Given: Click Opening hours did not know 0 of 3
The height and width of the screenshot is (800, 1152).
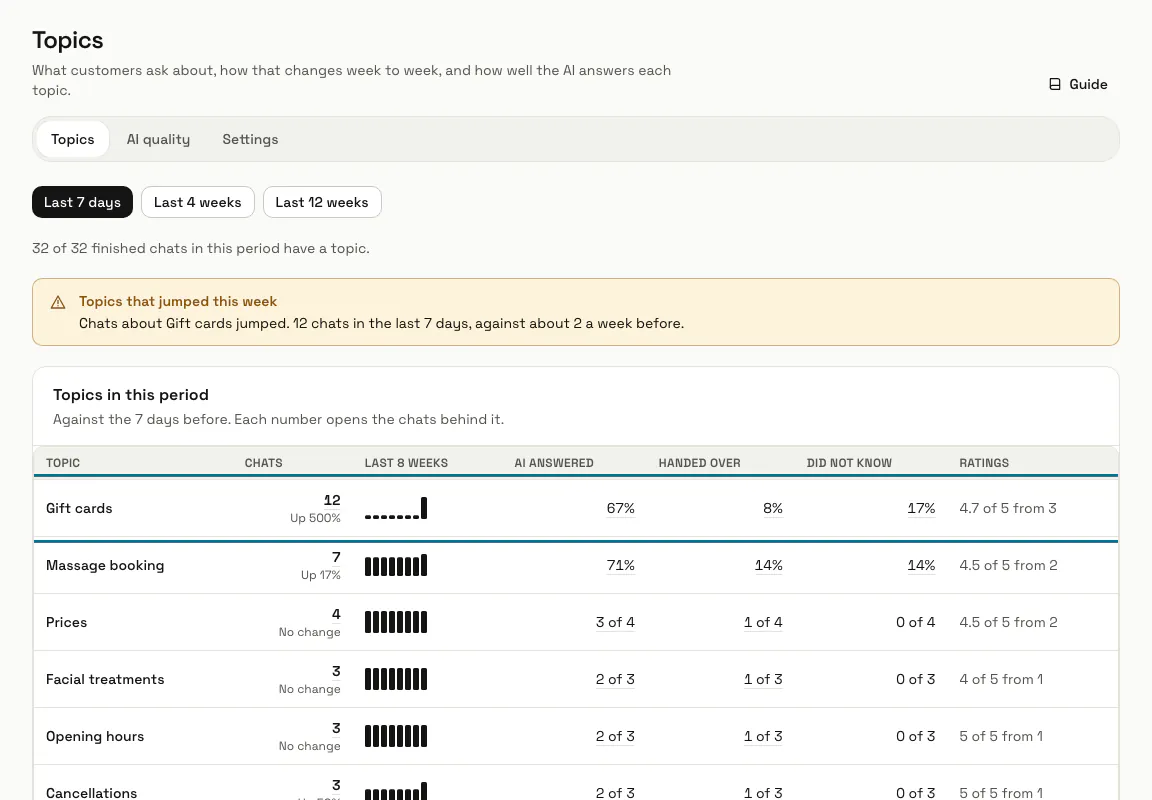Looking at the screenshot, I should 915,736.
